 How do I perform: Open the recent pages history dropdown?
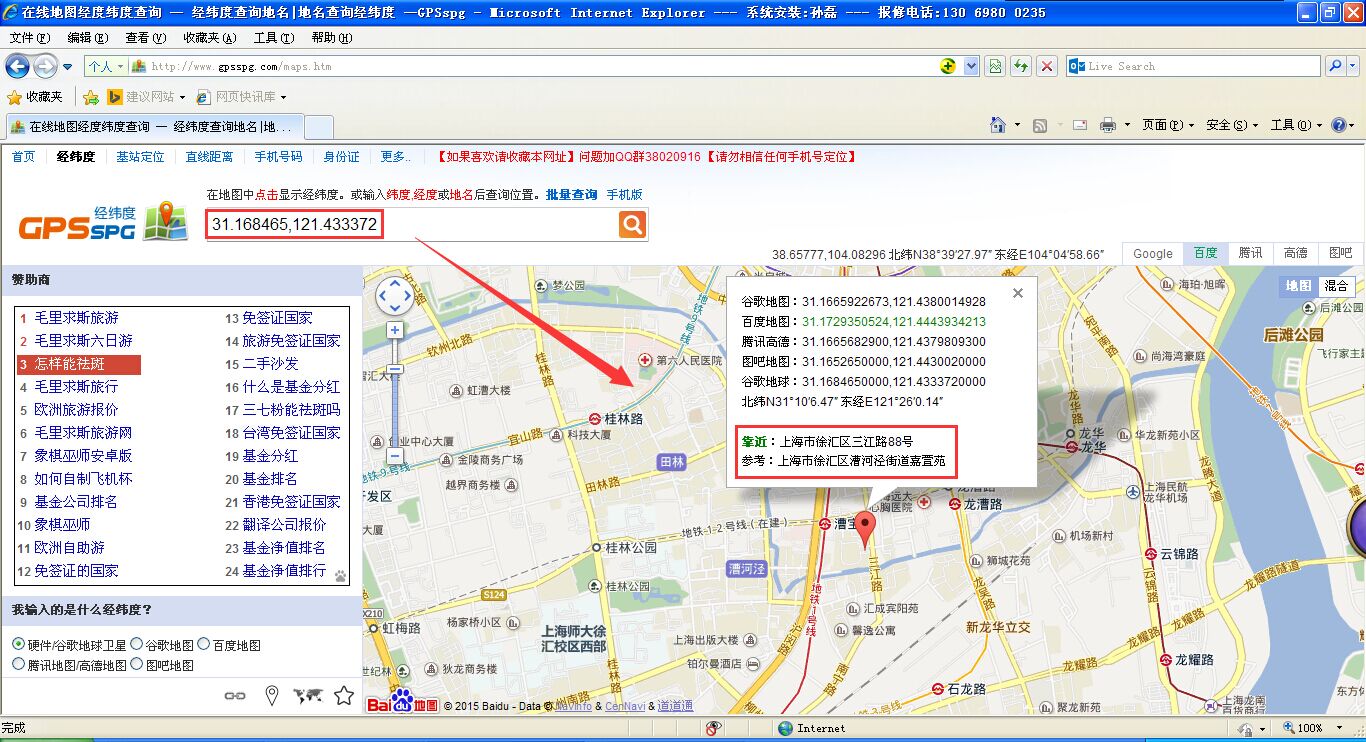67,67
